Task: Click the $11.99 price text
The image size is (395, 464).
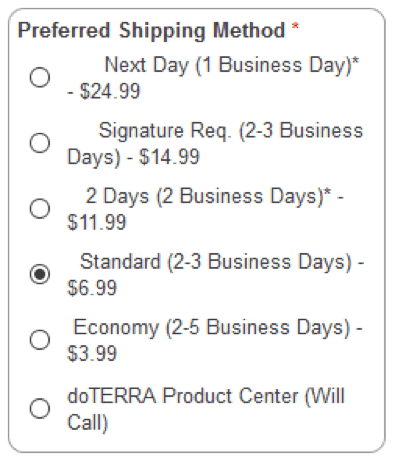Action: (x=97, y=222)
